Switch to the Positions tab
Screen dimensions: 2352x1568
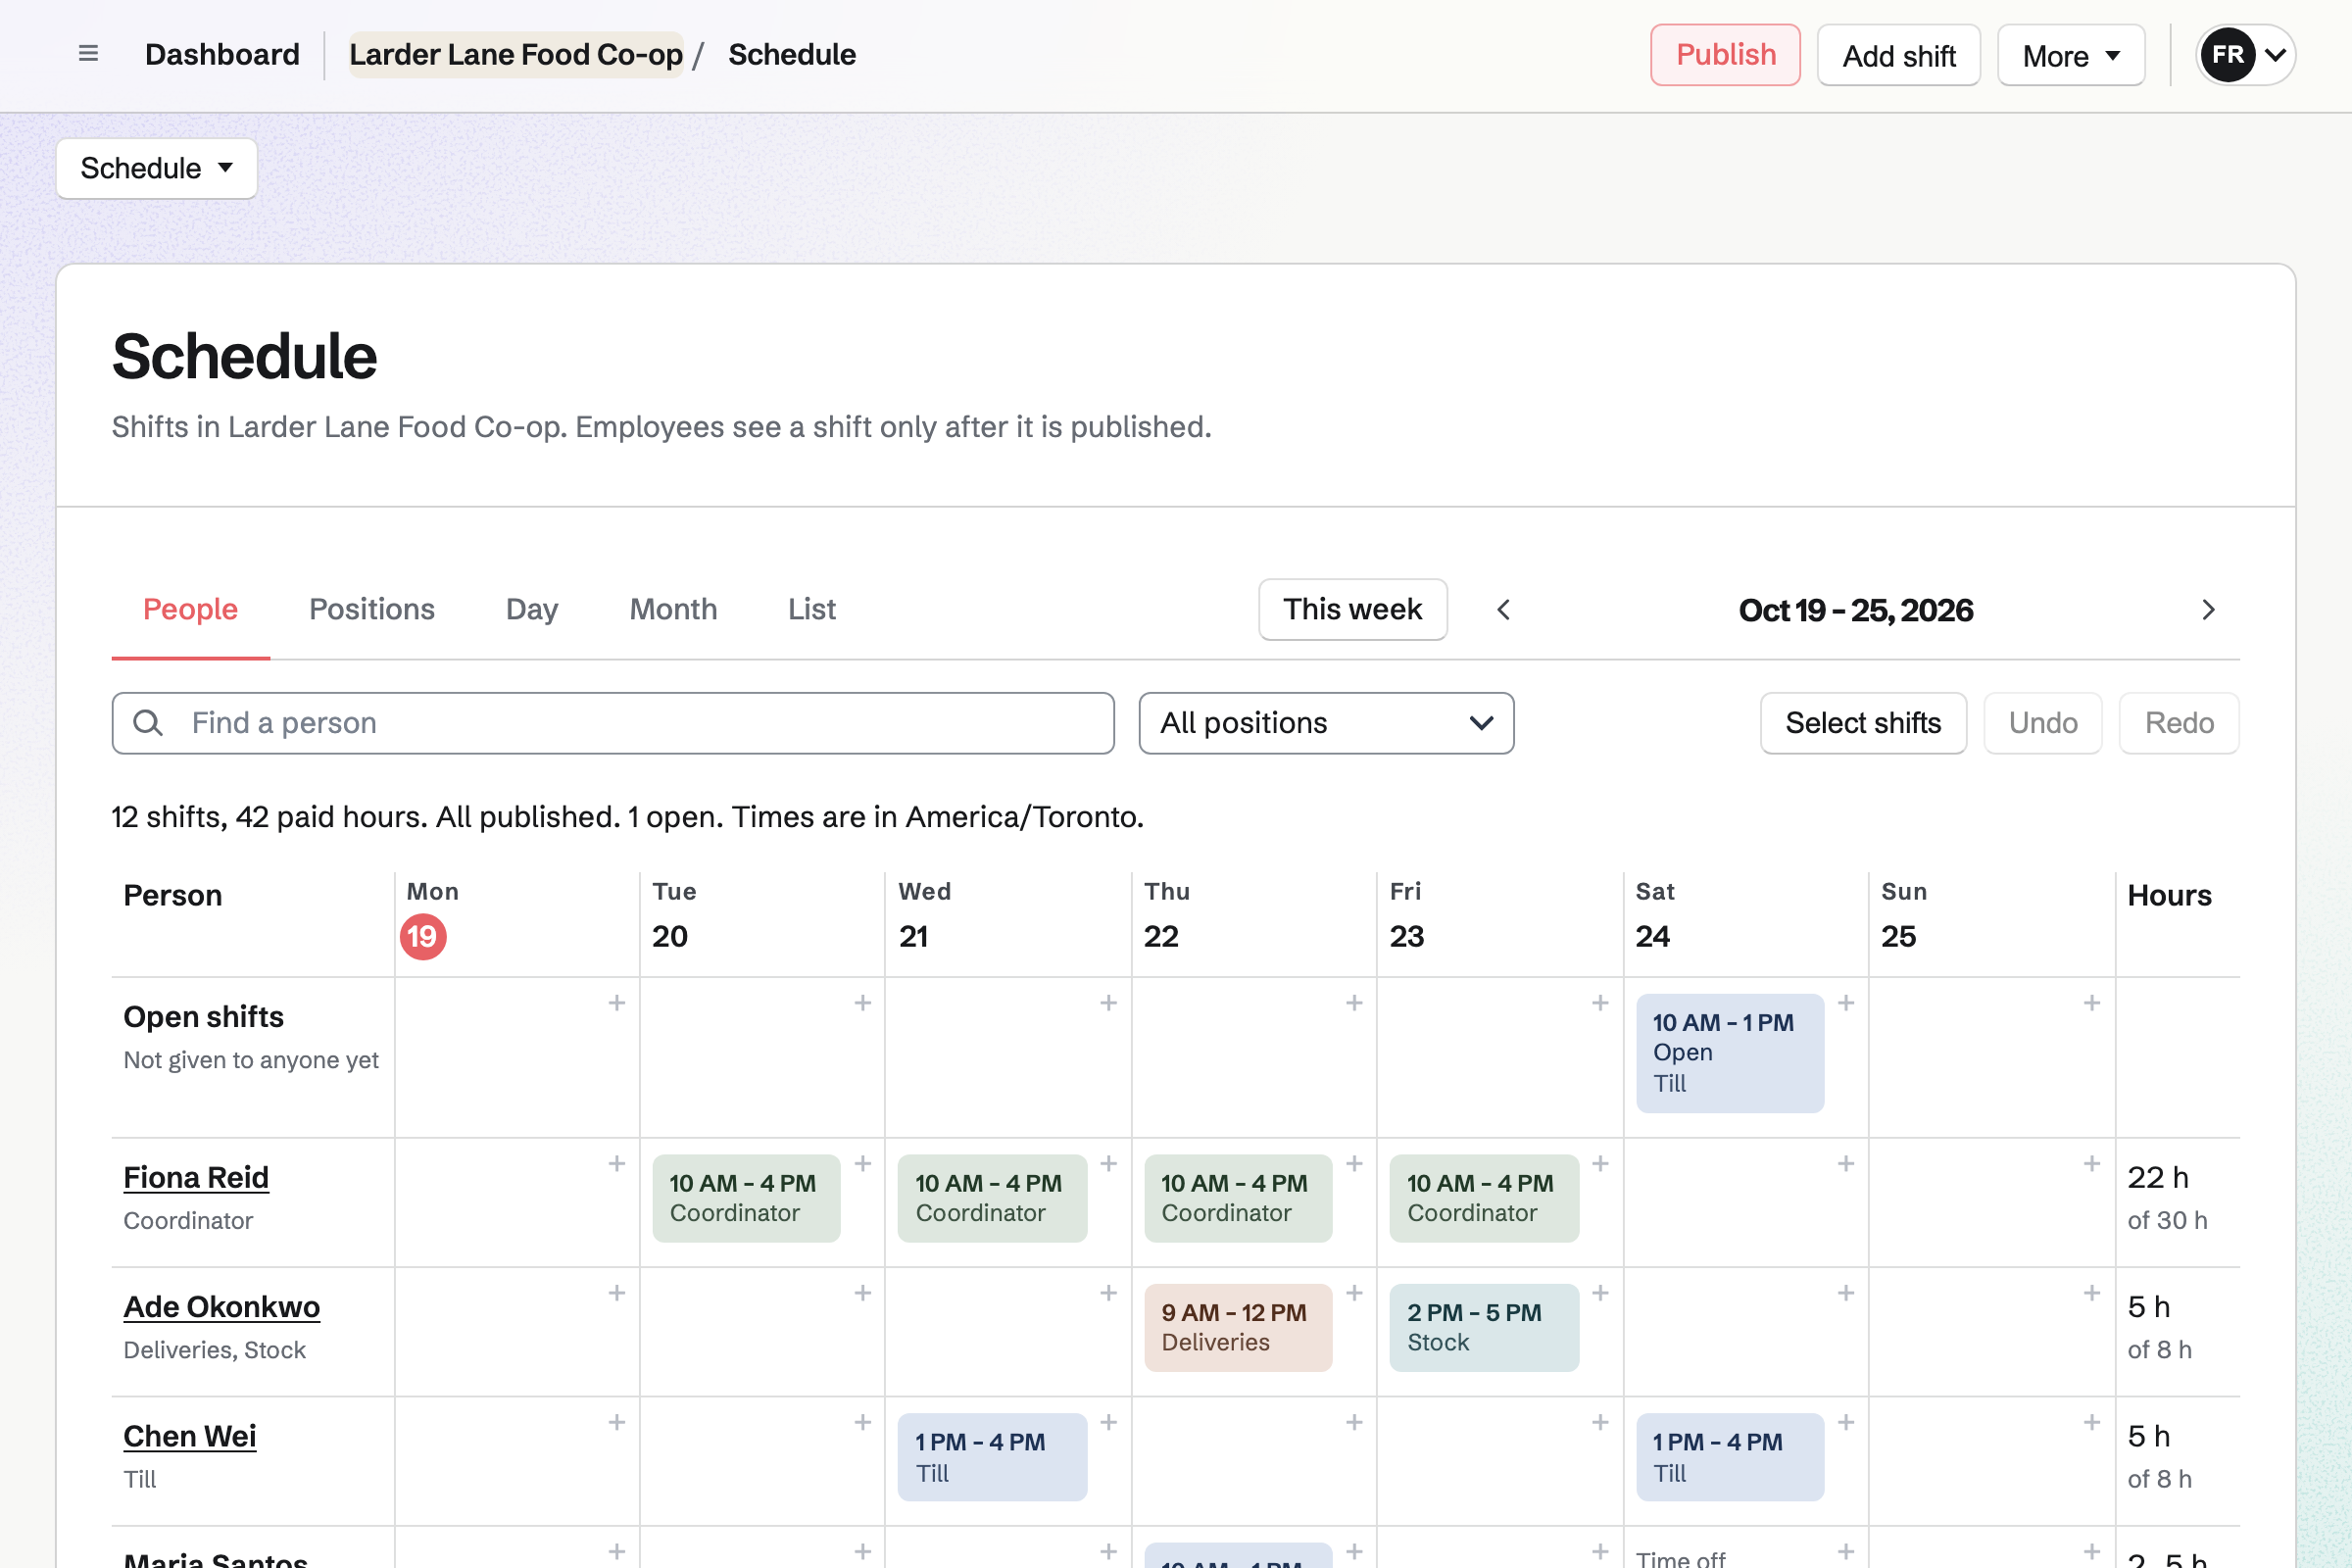coord(371,609)
